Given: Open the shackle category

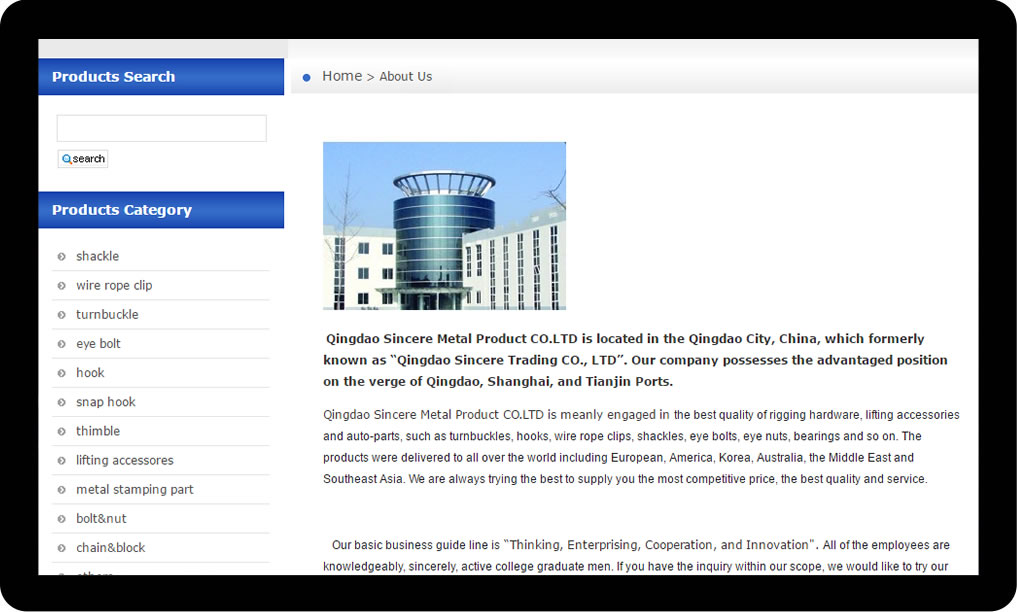Looking at the screenshot, I should tap(97, 256).
